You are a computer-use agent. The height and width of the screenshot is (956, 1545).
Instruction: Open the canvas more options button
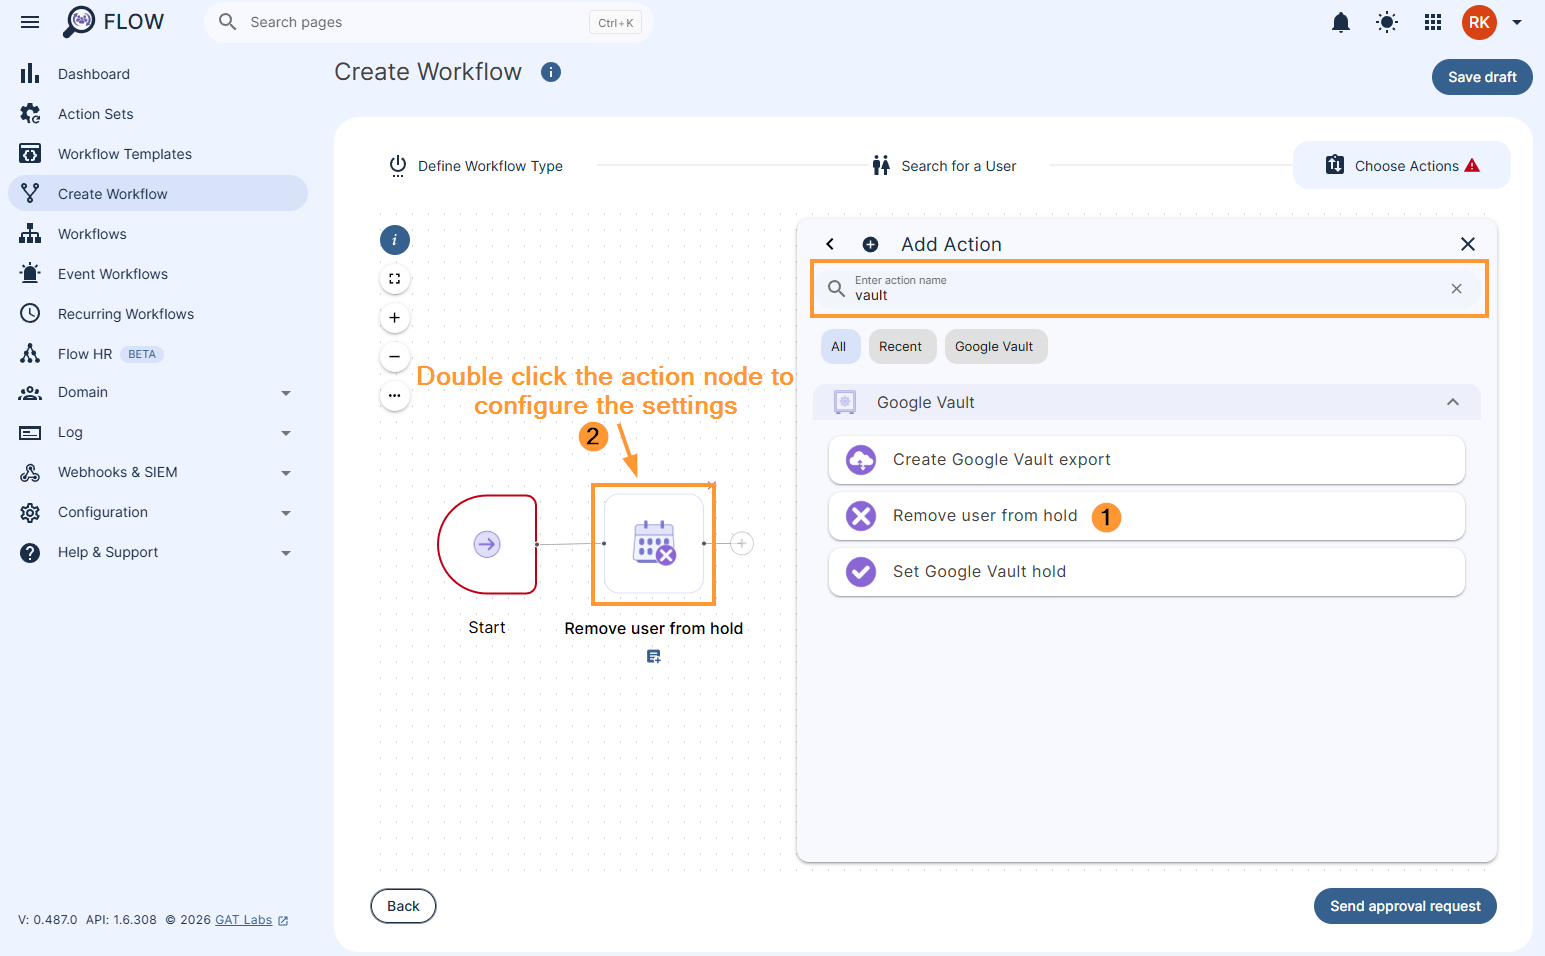click(395, 396)
